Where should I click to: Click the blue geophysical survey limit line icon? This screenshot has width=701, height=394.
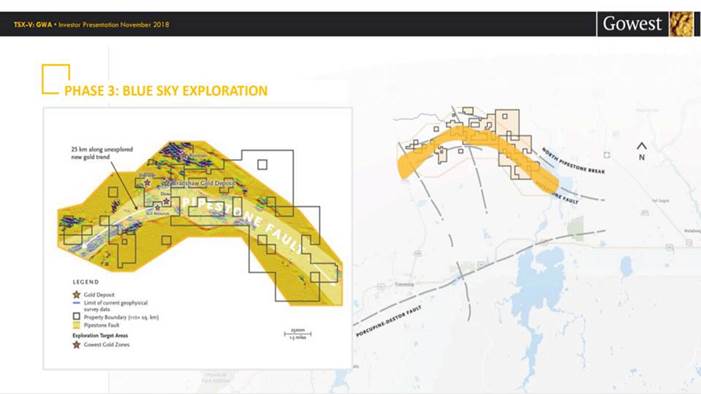[76, 303]
